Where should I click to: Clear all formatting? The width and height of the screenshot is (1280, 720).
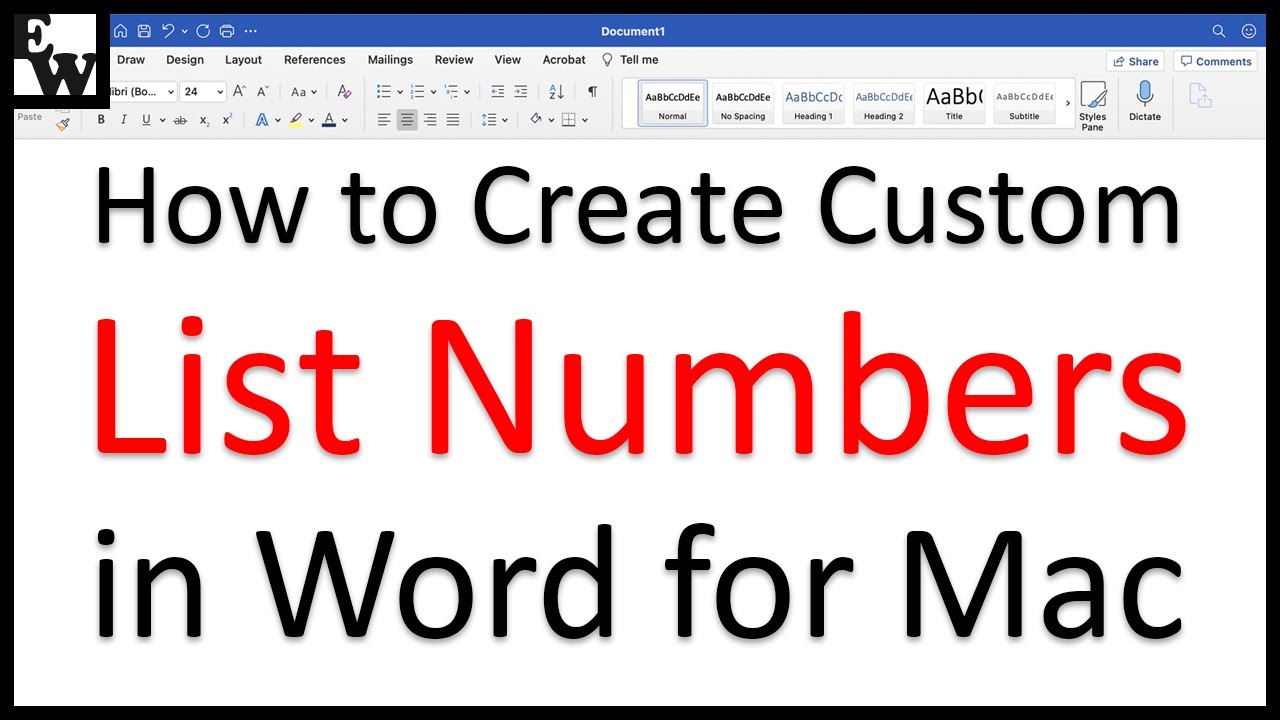344,92
